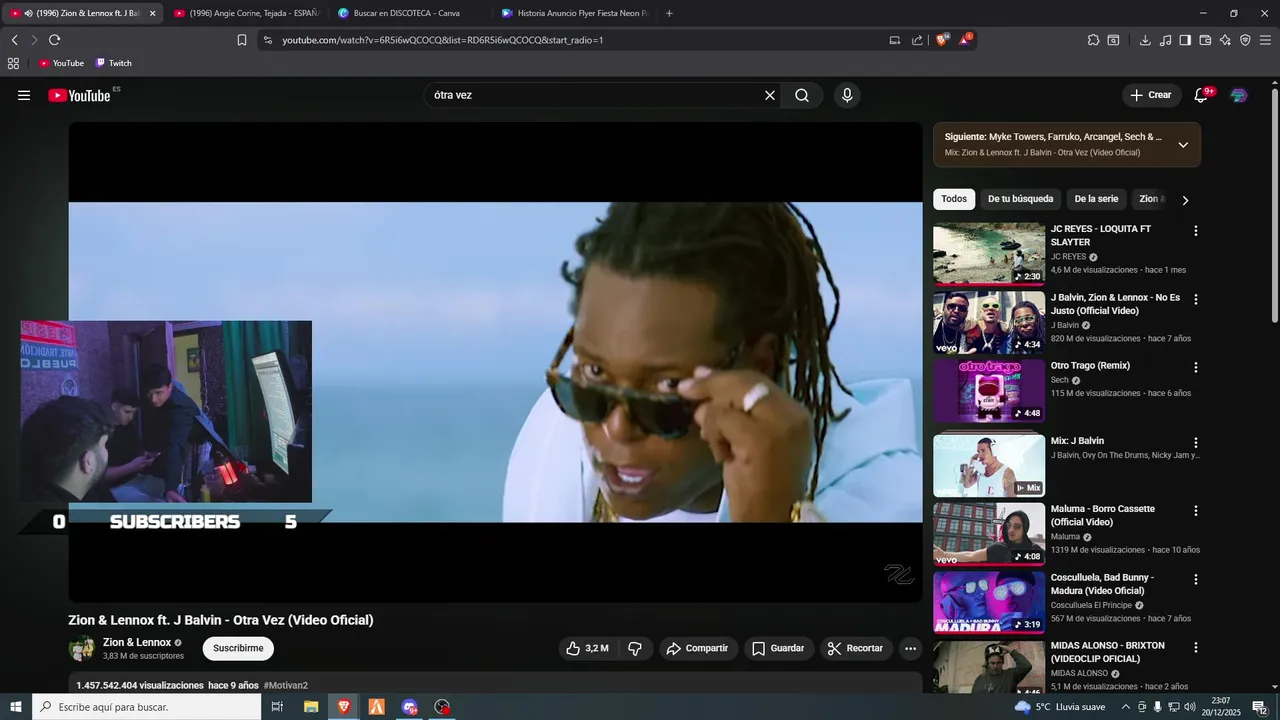Viewport: 1280px width, 720px height.
Task: Open Leo AI sparkle icon
Action: pos(1225,40)
